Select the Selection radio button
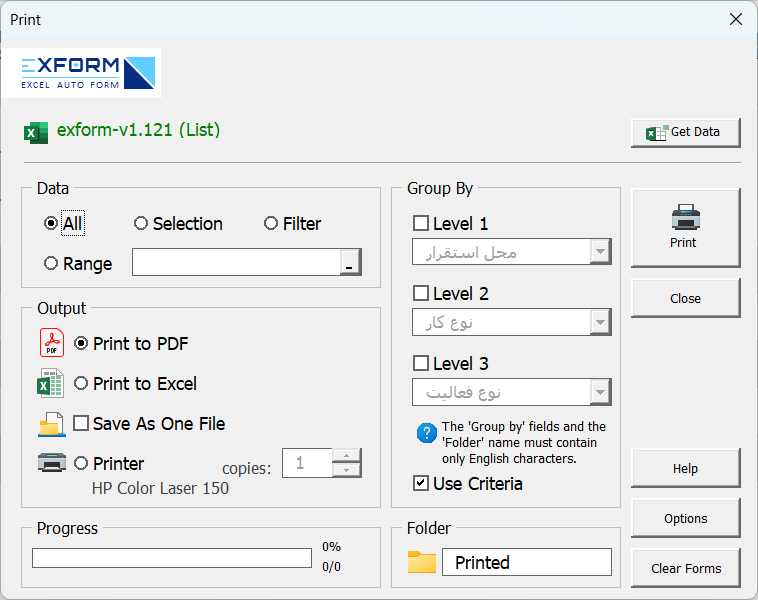Image resolution: width=758 pixels, height=600 pixels. click(x=141, y=223)
